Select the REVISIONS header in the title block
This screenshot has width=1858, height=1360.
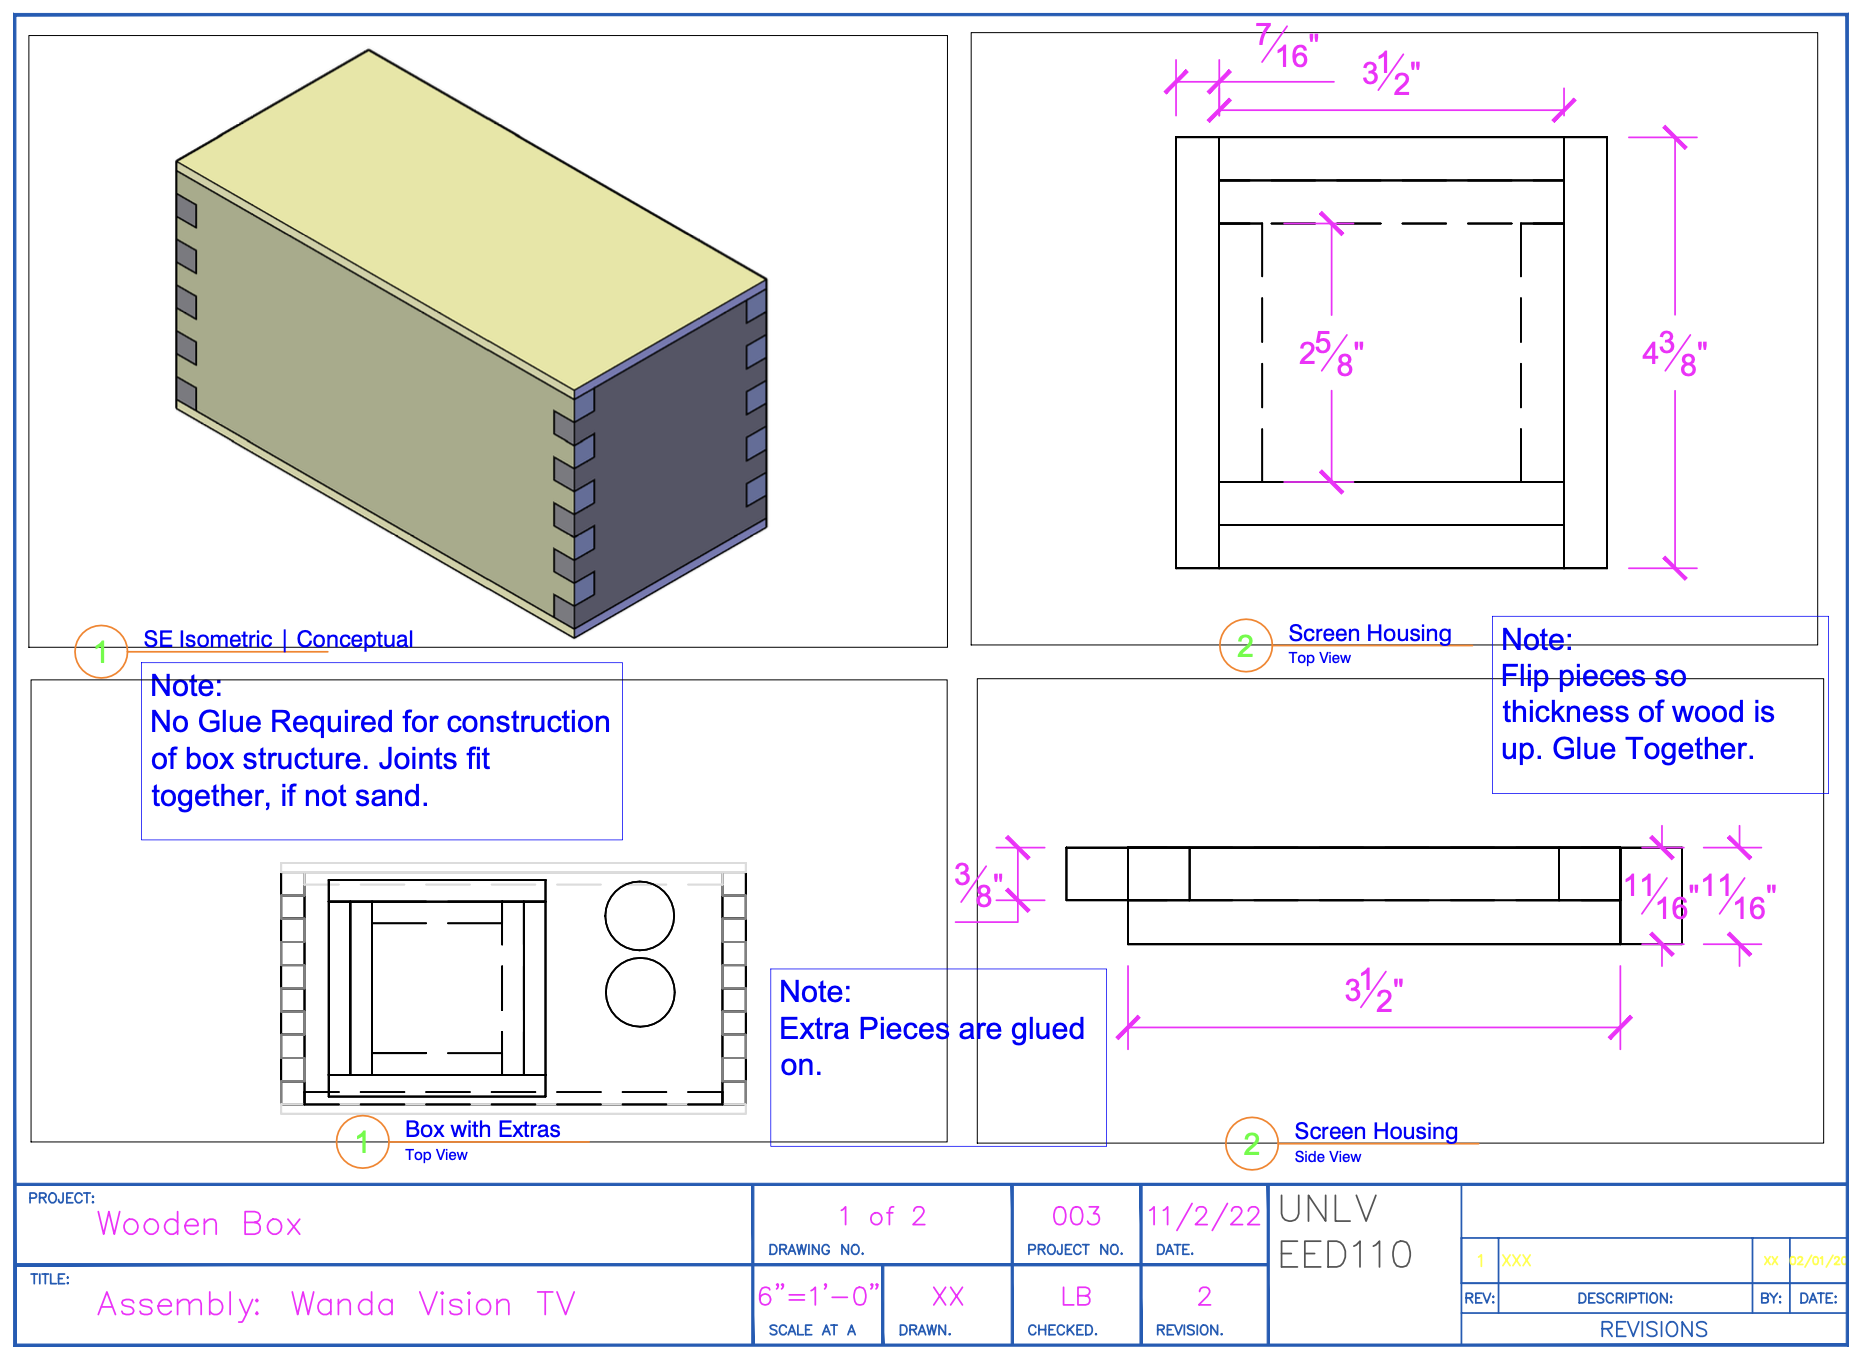pos(1654,1329)
